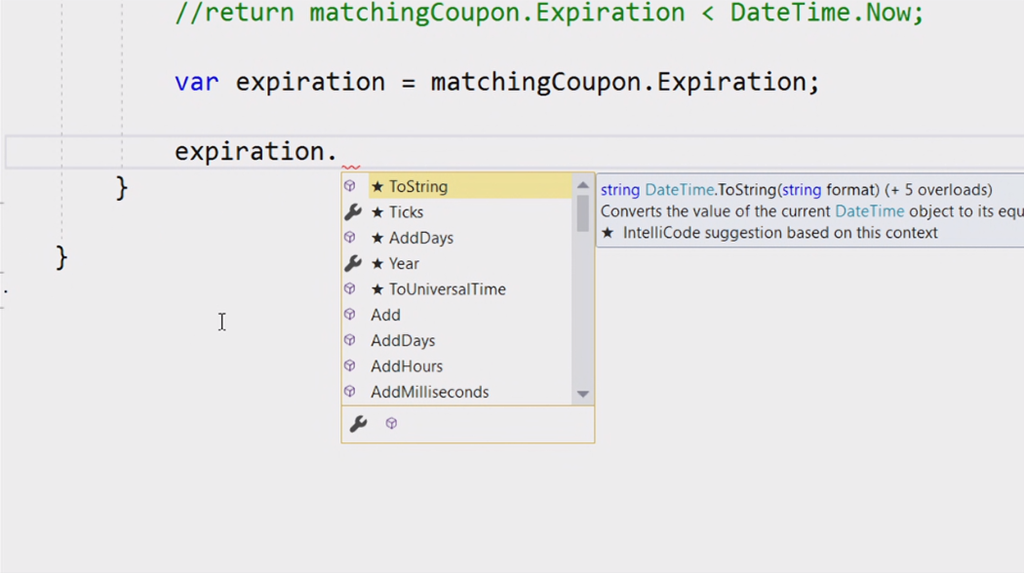Click the cube icon beside starred AddDays
1024x573 pixels.
350,238
